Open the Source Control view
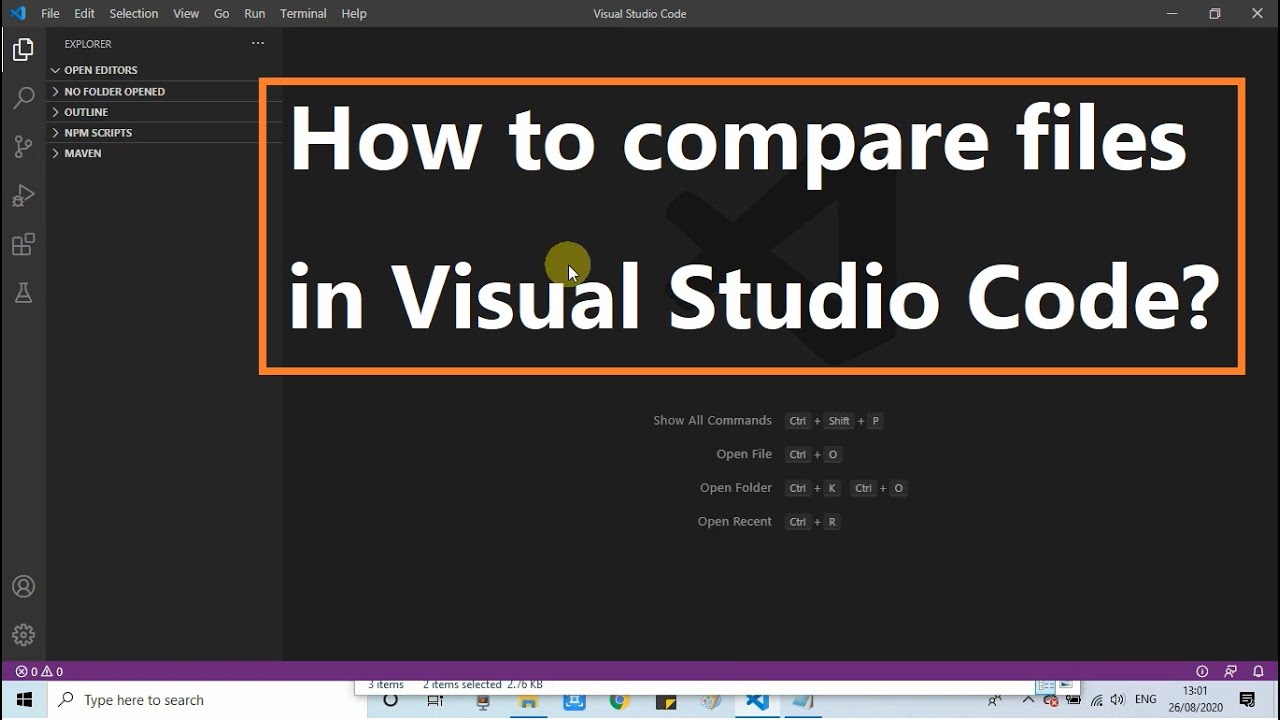This screenshot has width=1280, height=720. pyautogui.click(x=23, y=147)
